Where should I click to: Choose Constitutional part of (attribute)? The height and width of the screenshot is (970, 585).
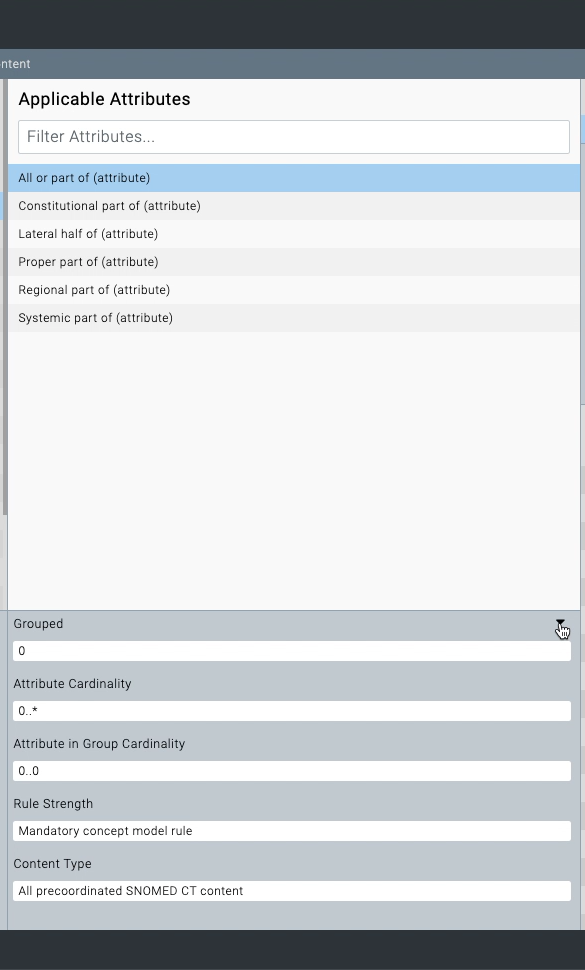(x=294, y=206)
